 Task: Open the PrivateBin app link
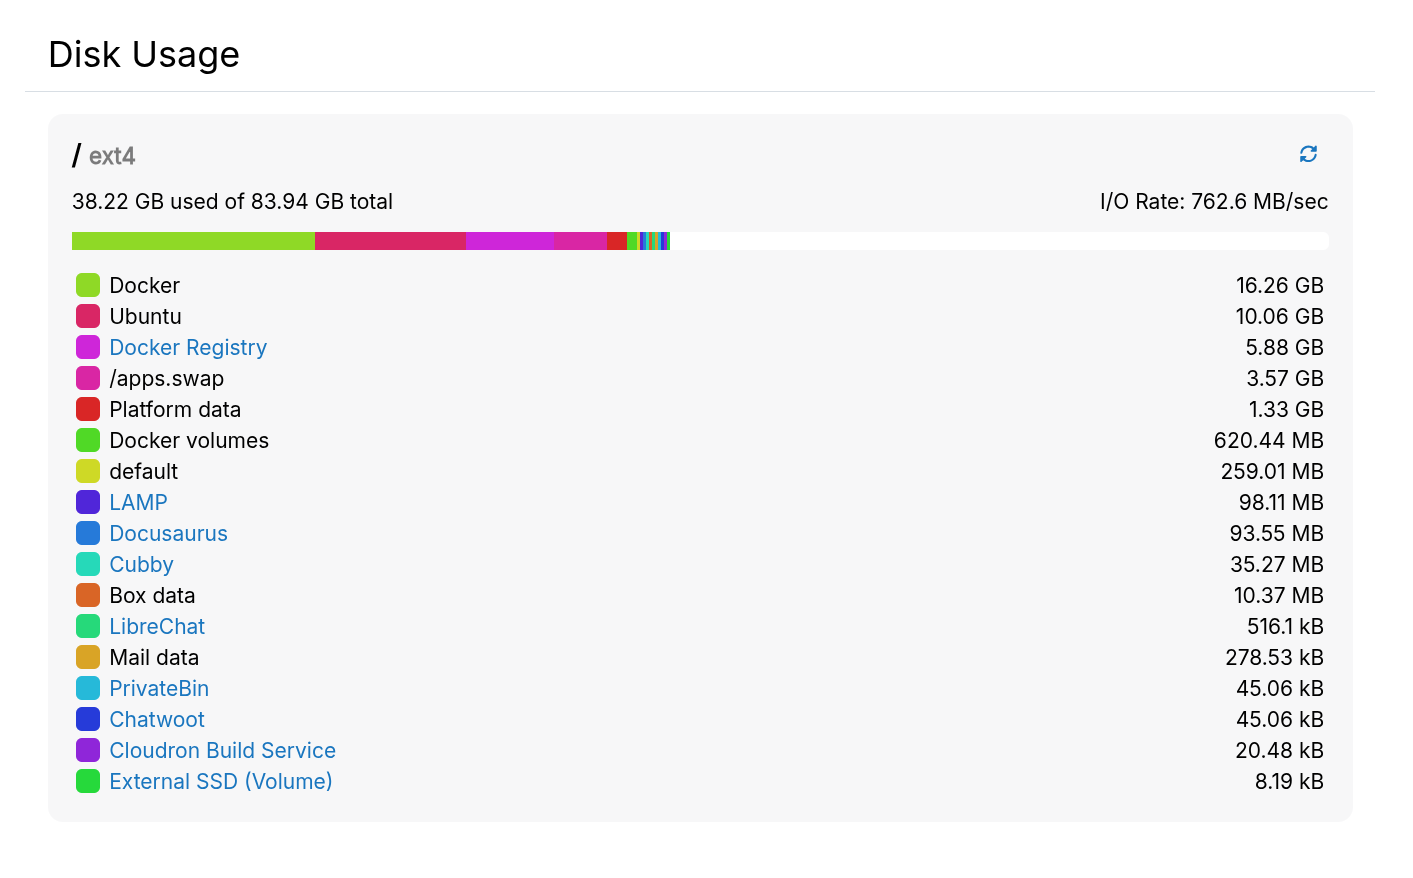click(158, 688)
